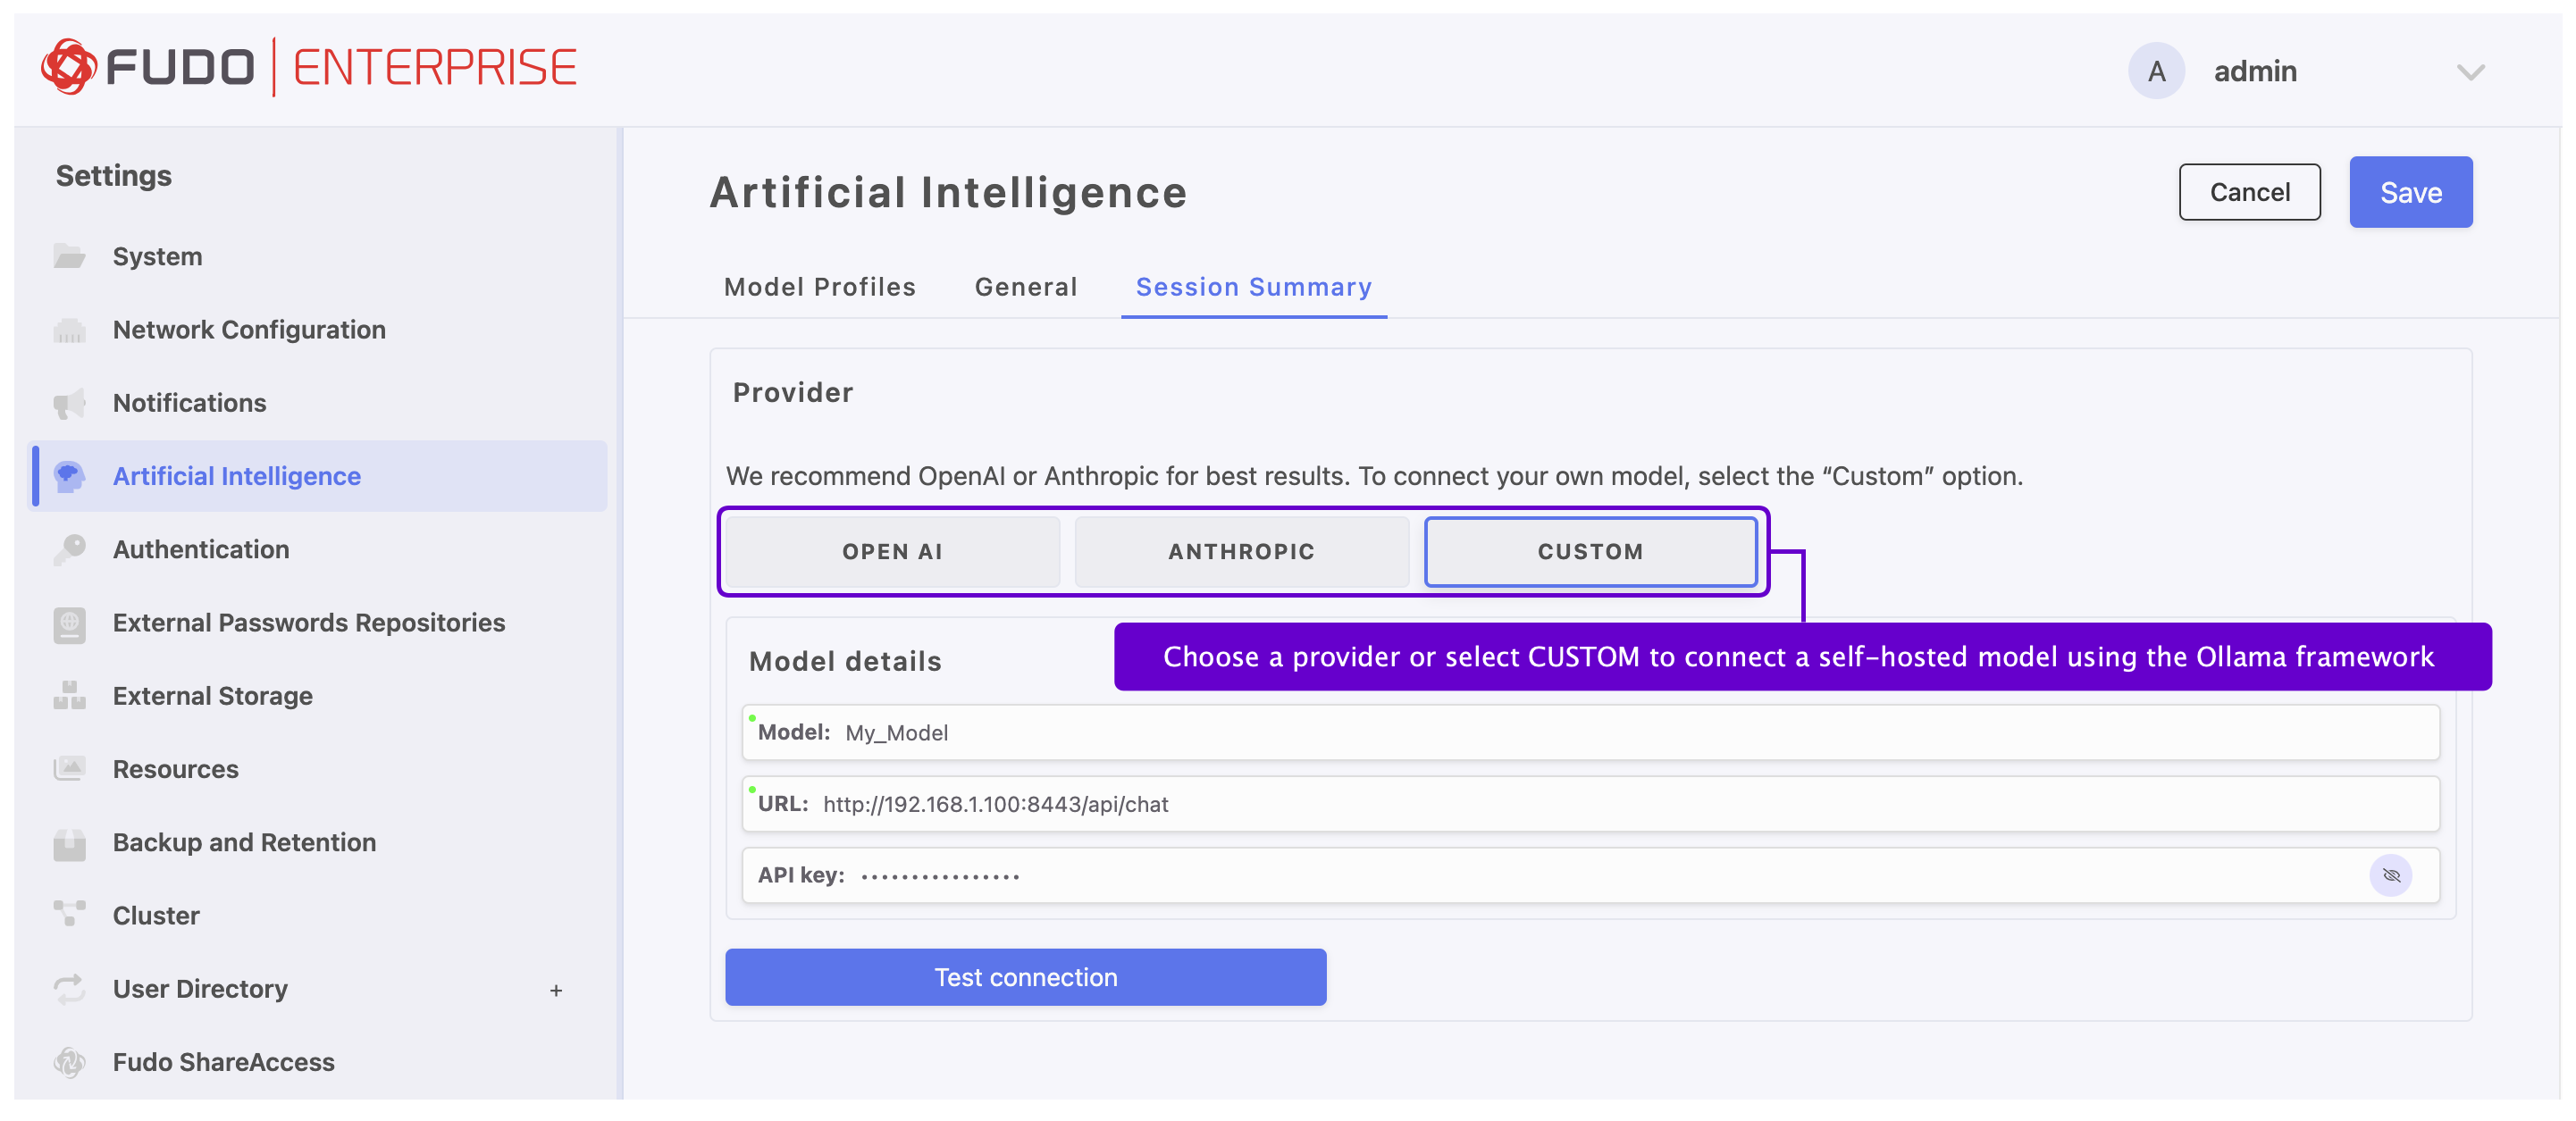Click the Authentication key icon
This screenshot has width=2576, height=1121.
tap(69, 549)
